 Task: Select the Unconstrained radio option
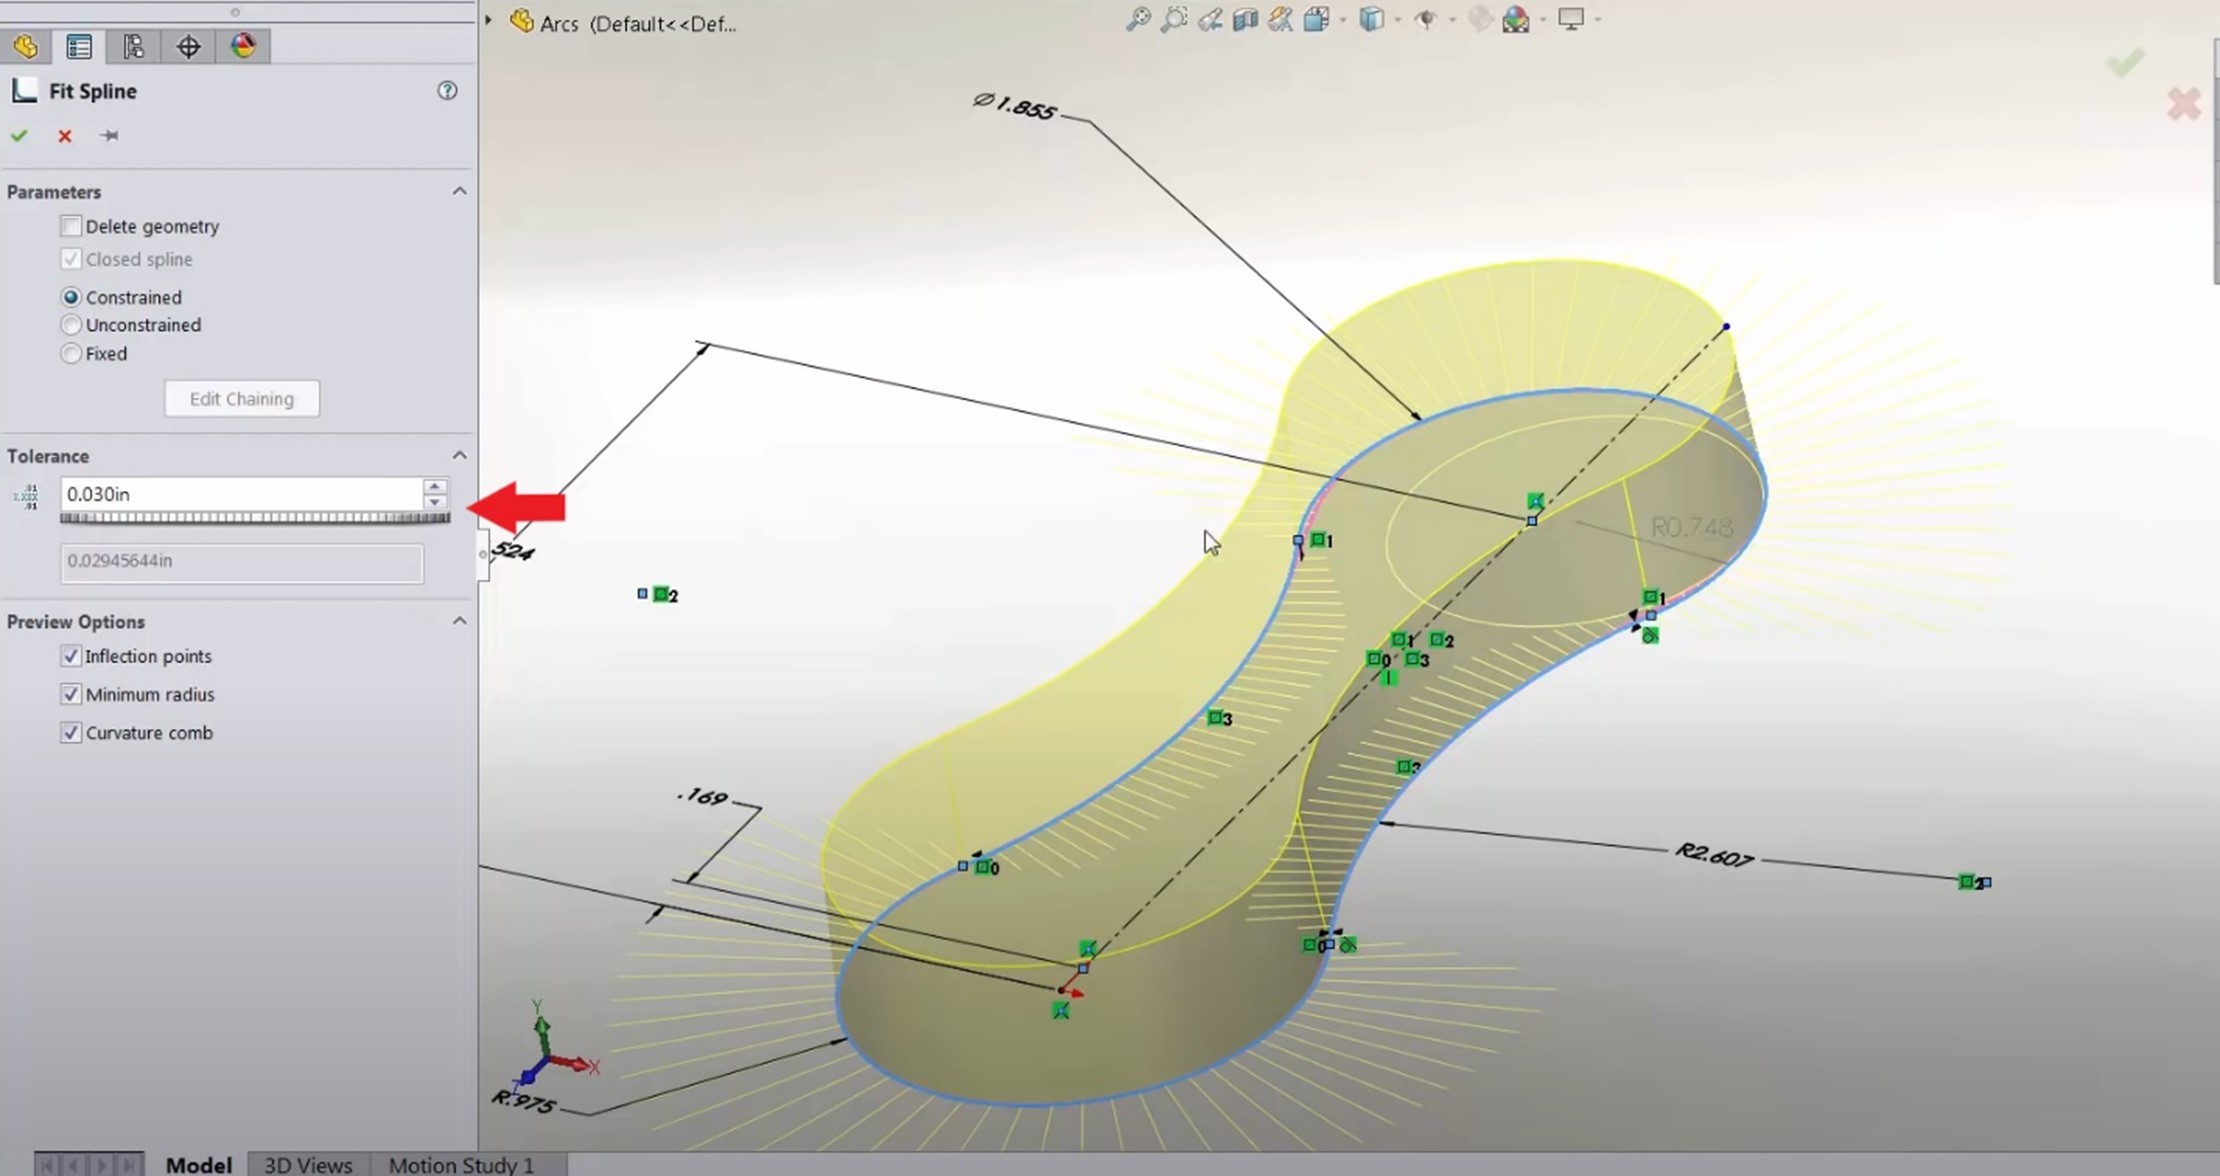(71, 325)
